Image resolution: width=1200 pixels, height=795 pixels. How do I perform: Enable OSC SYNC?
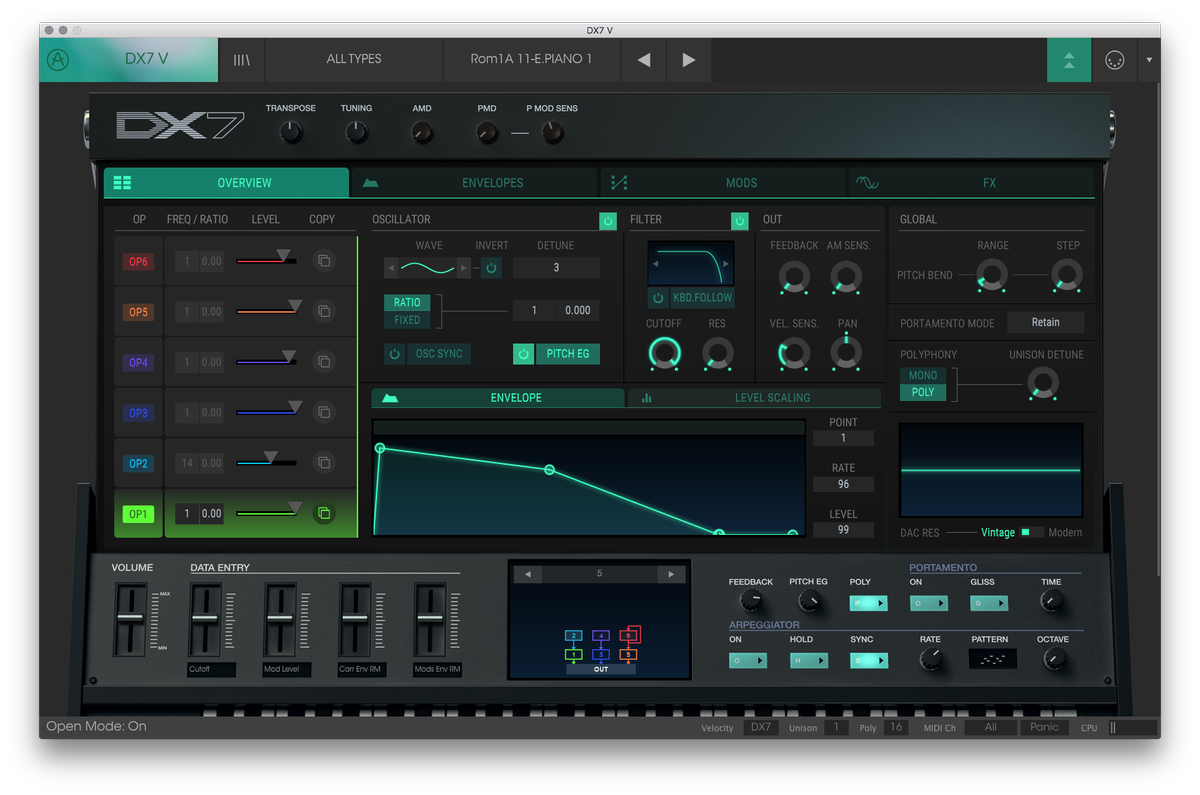point(427,354)
